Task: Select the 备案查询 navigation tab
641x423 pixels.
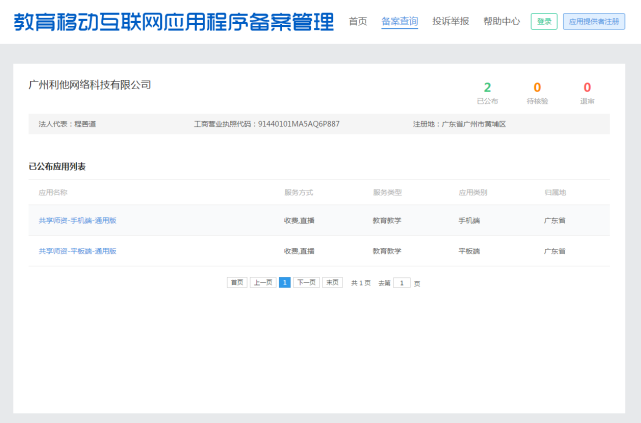Action: (x=399, y=21)
